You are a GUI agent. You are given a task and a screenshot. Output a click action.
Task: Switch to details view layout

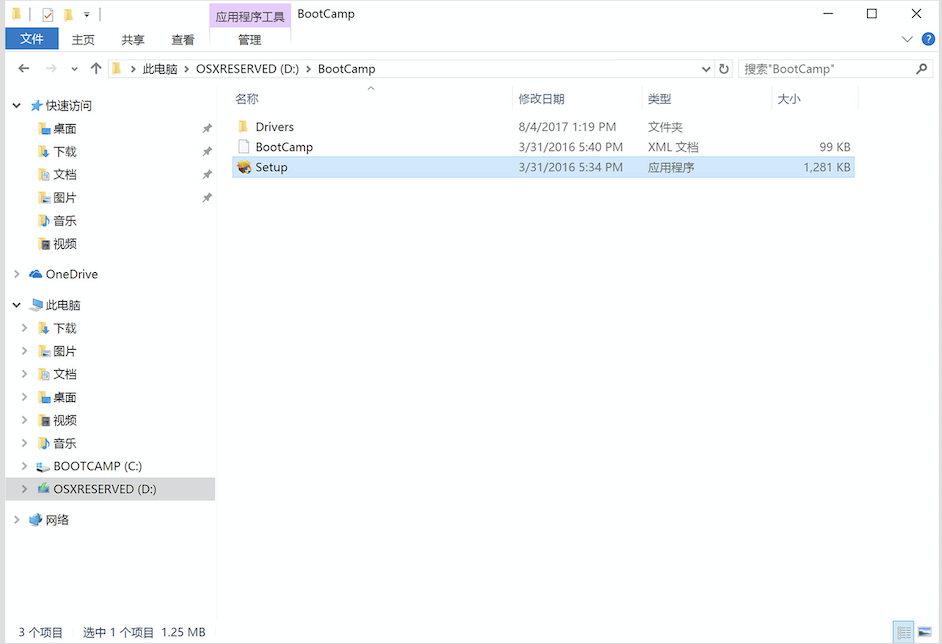(904, 633)
